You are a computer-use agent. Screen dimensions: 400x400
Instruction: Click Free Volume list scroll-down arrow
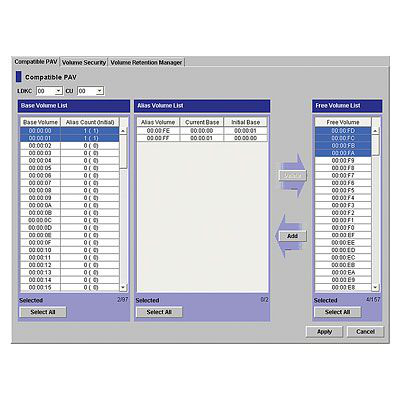(376, 287)
